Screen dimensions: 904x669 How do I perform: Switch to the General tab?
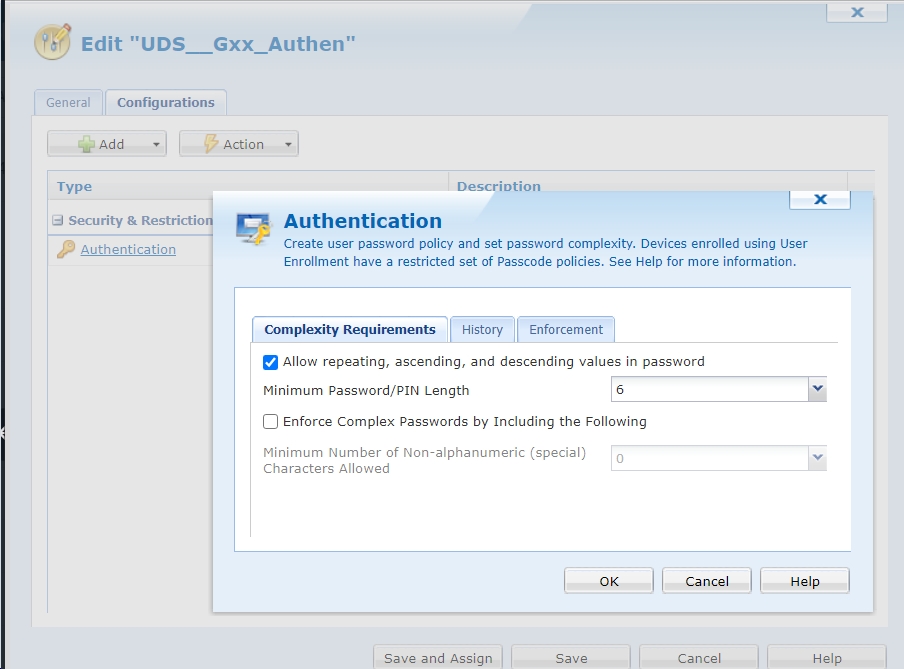click(68, 102)
